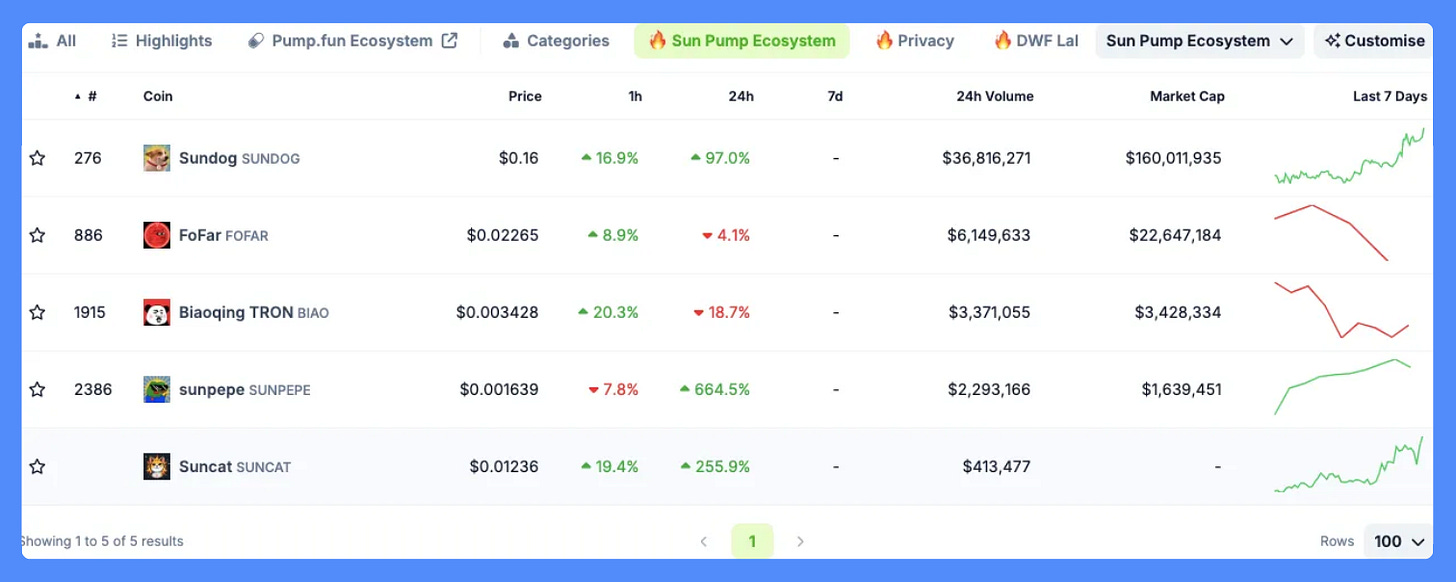Viewport: 1456px width, 582px height.
Task: Sort by the Coin column header
Action: pos(158,97)
